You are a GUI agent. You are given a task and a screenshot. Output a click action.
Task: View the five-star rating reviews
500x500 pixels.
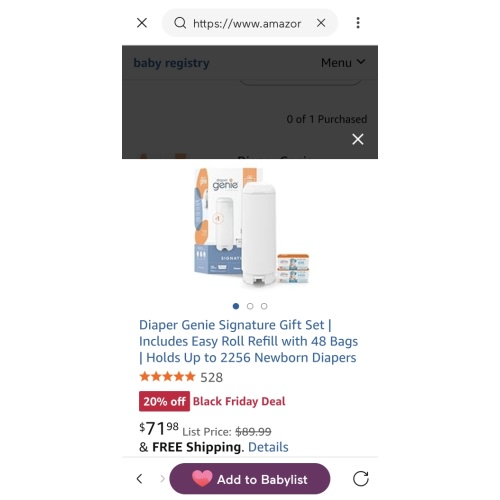point(167,377)
